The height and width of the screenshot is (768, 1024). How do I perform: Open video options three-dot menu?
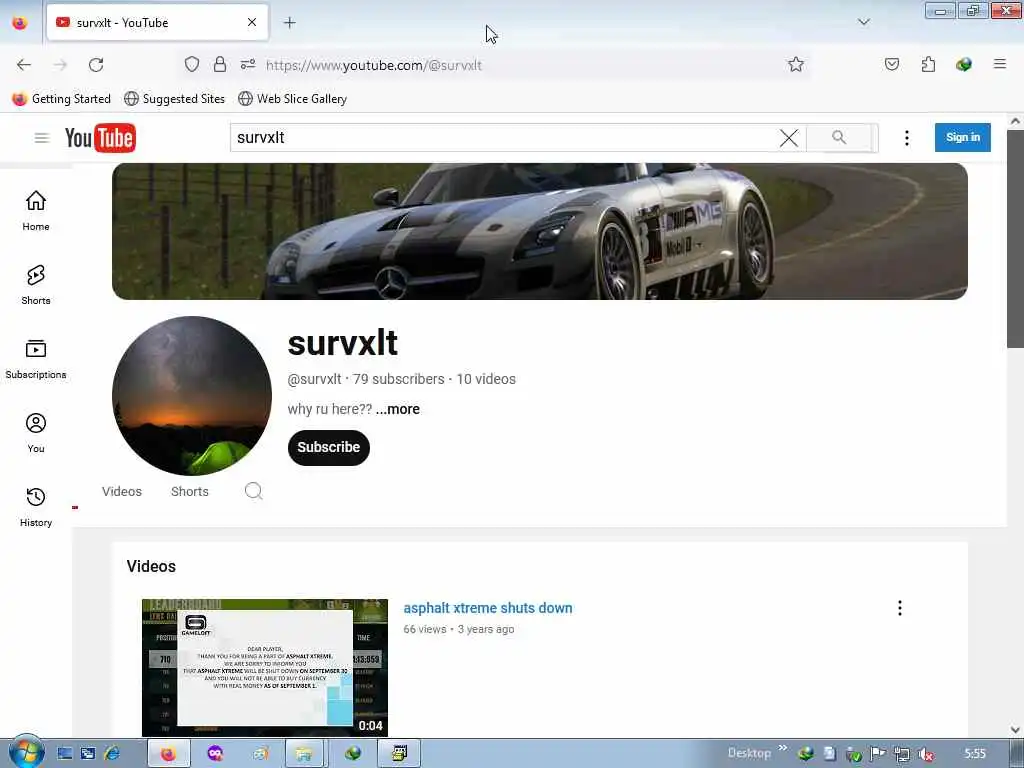tap(899, 608)
